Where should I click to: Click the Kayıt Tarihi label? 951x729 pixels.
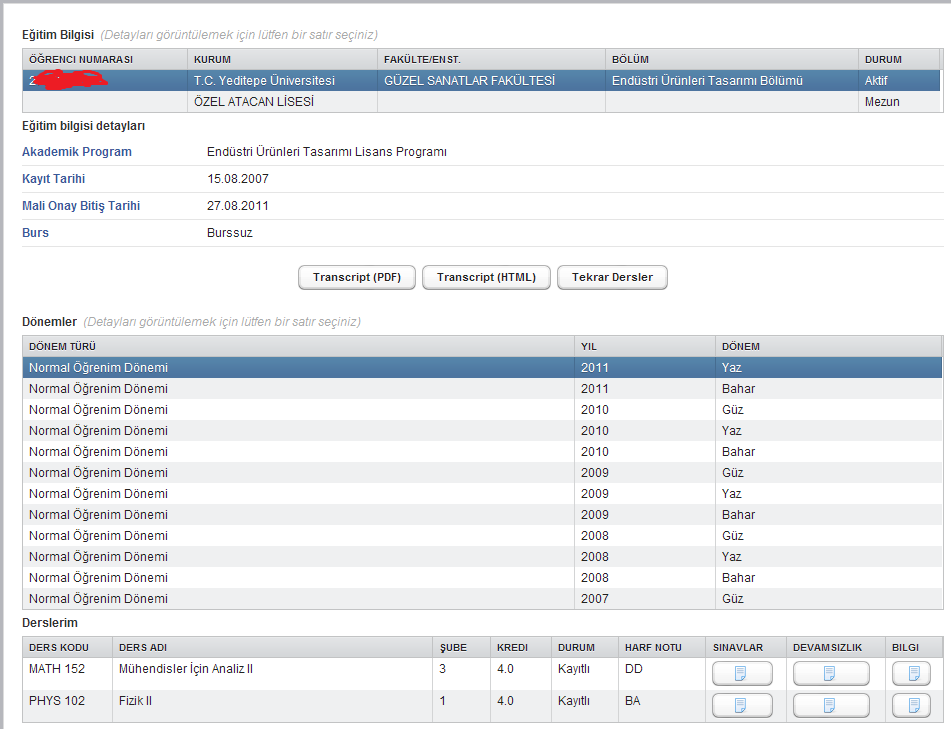pyautogui.click(x=53, y=178)
